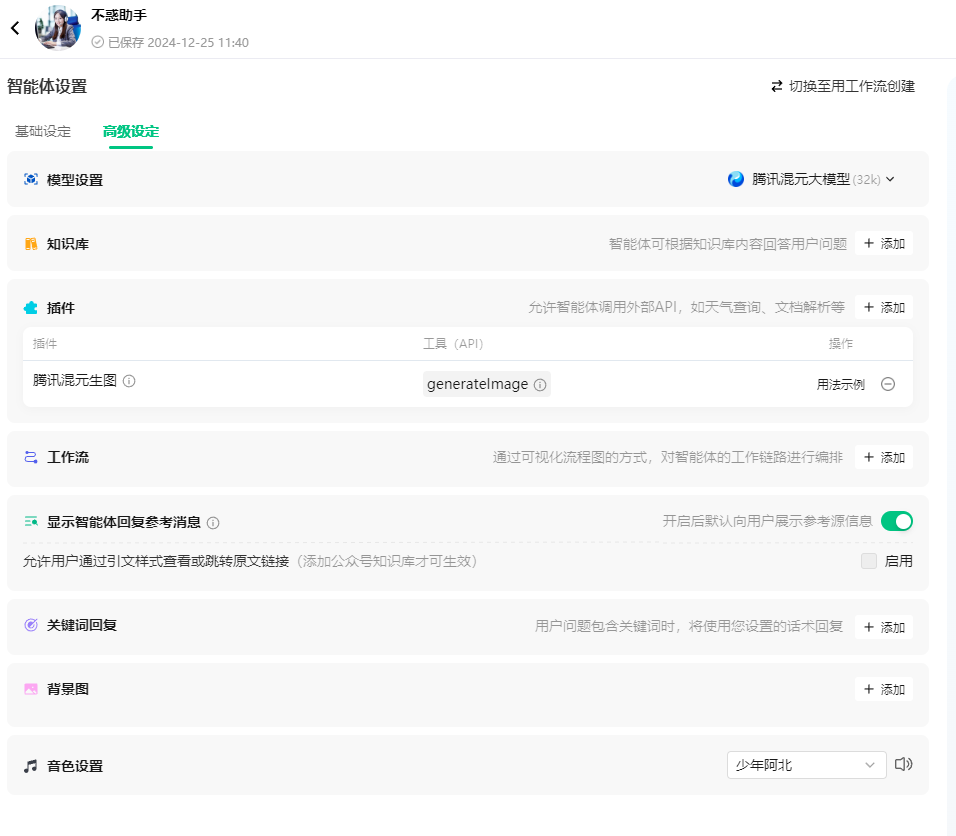Viewport: 956px width, 836px height.
Task: Click 切换至用工作流创建 link
Action: click(852, 86)
